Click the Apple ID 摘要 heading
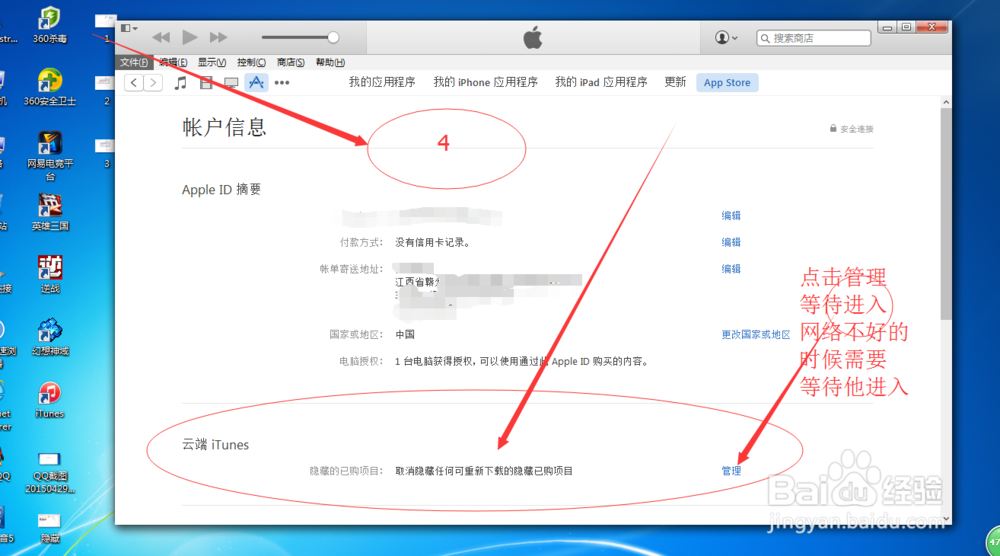This screenshot has height=556, width=1000. pyautogui.click(x=221, y=189)
